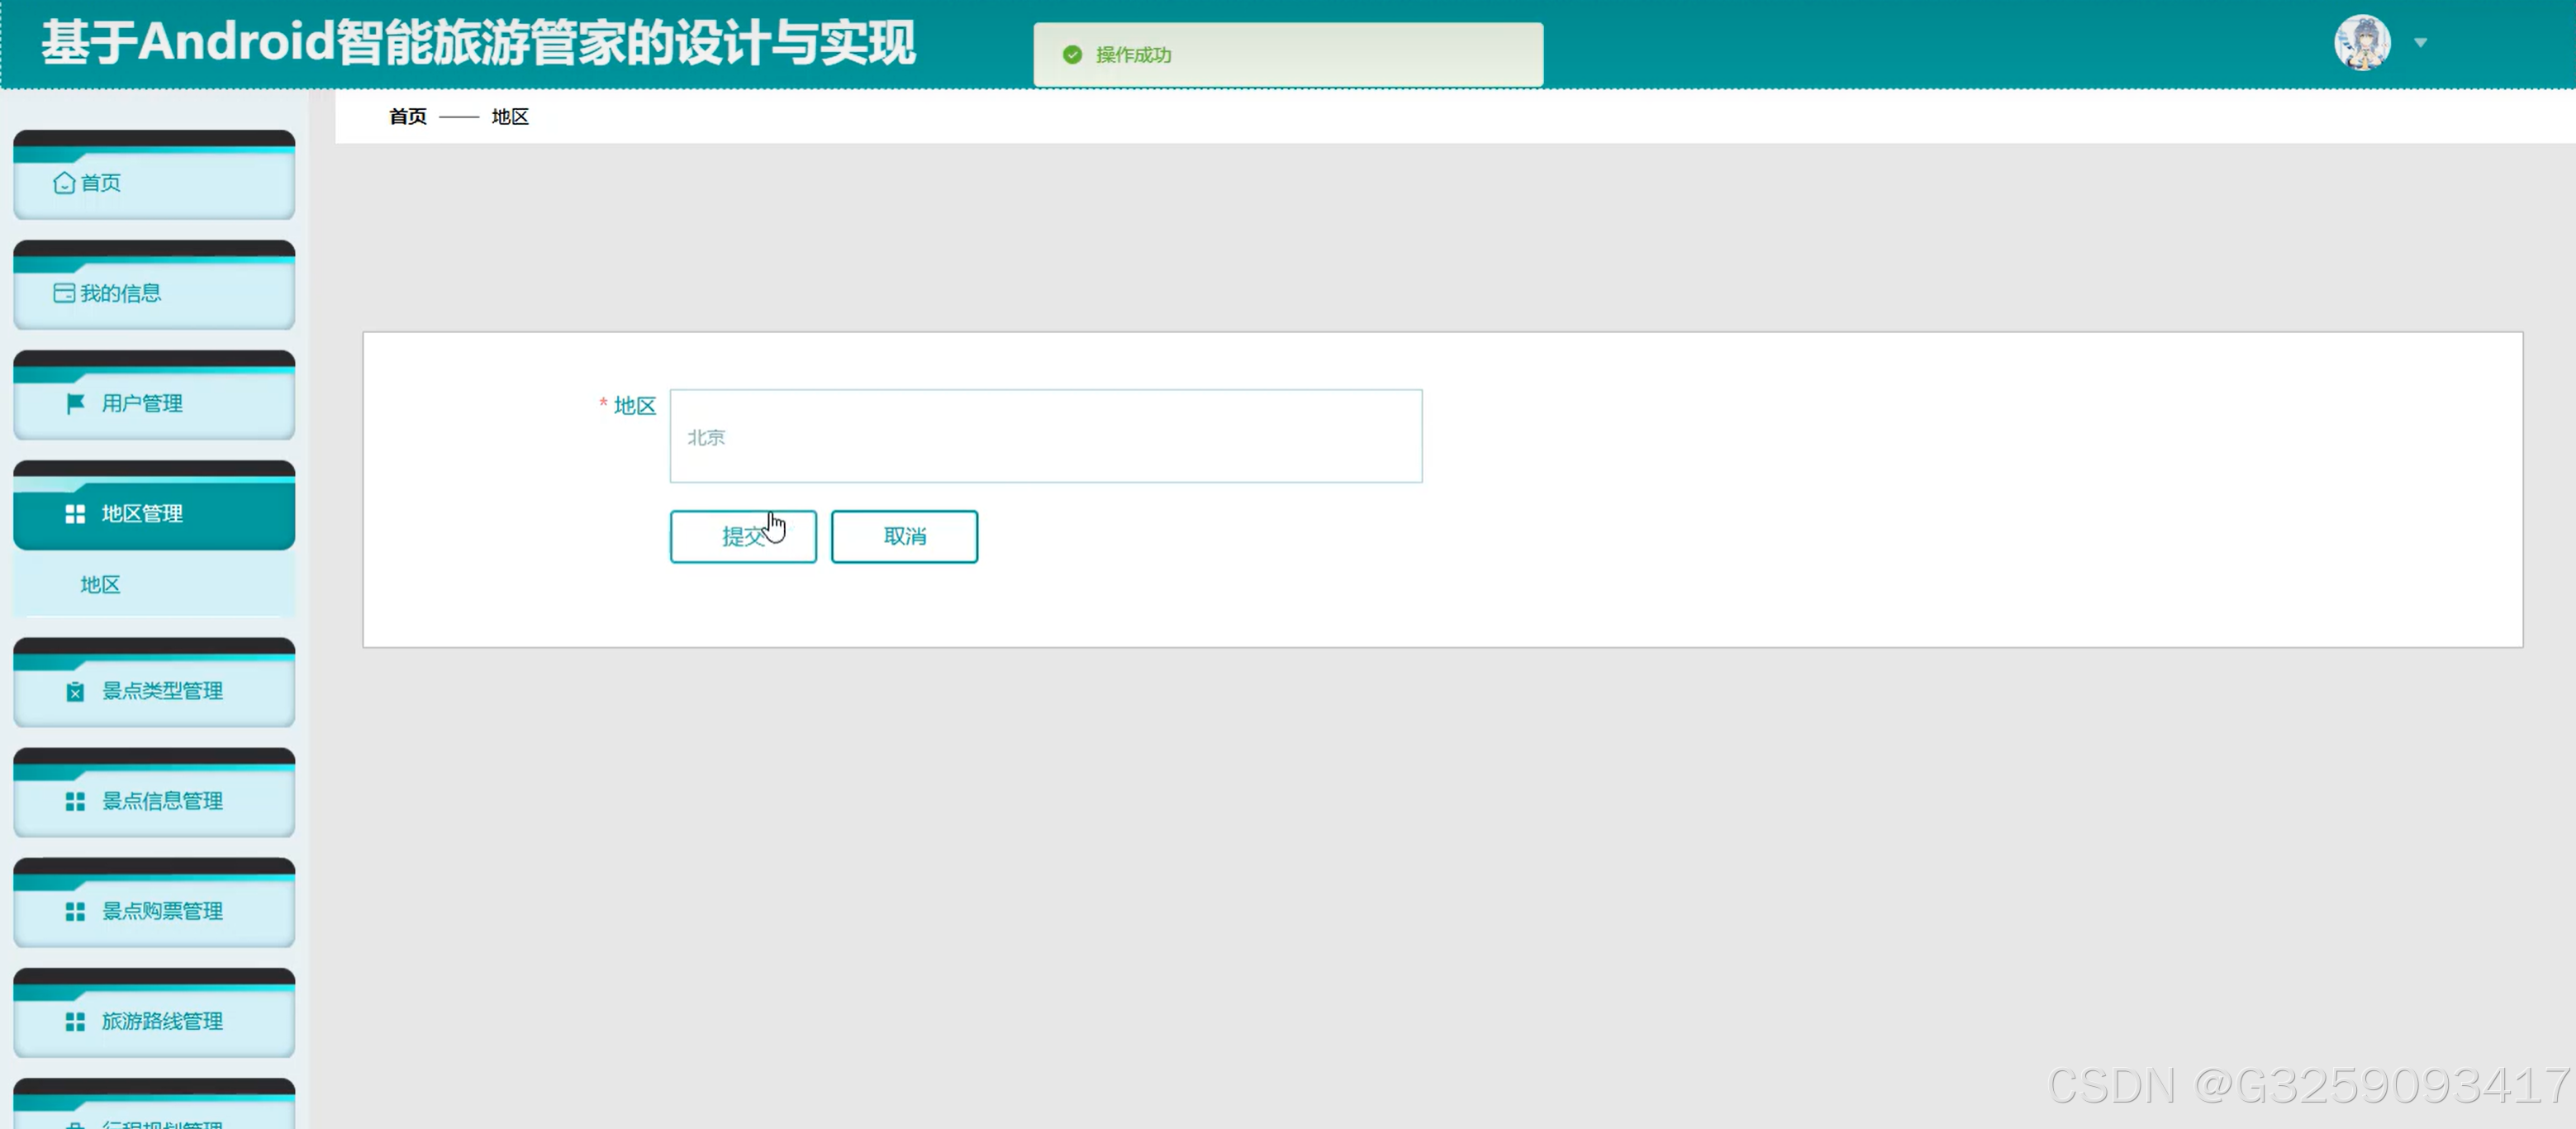Click the card icon beside 我的信息
2576x1129 pixels.
64,293
